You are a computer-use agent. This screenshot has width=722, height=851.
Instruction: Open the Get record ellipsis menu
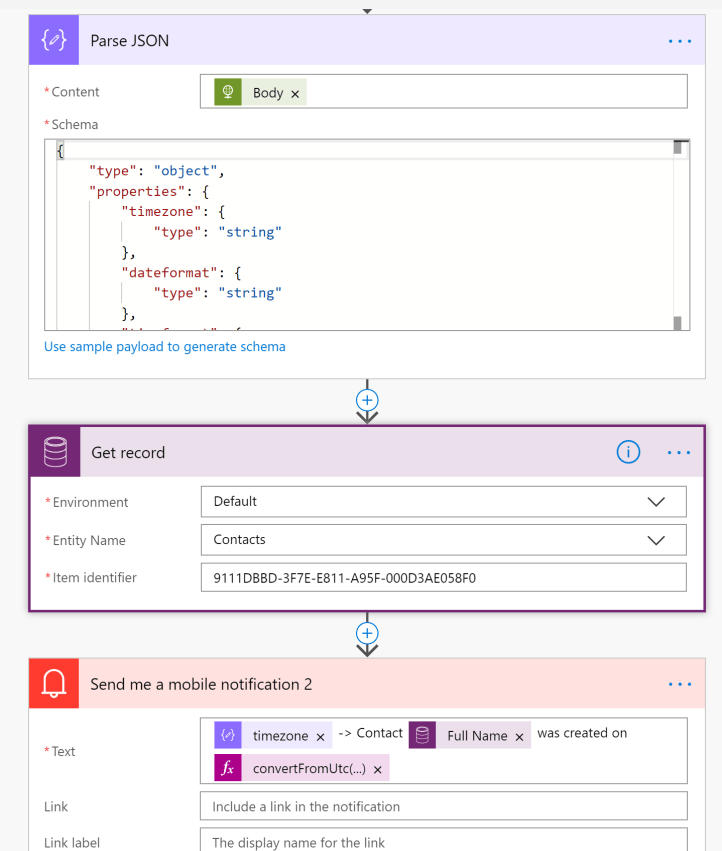coord(679,453)
